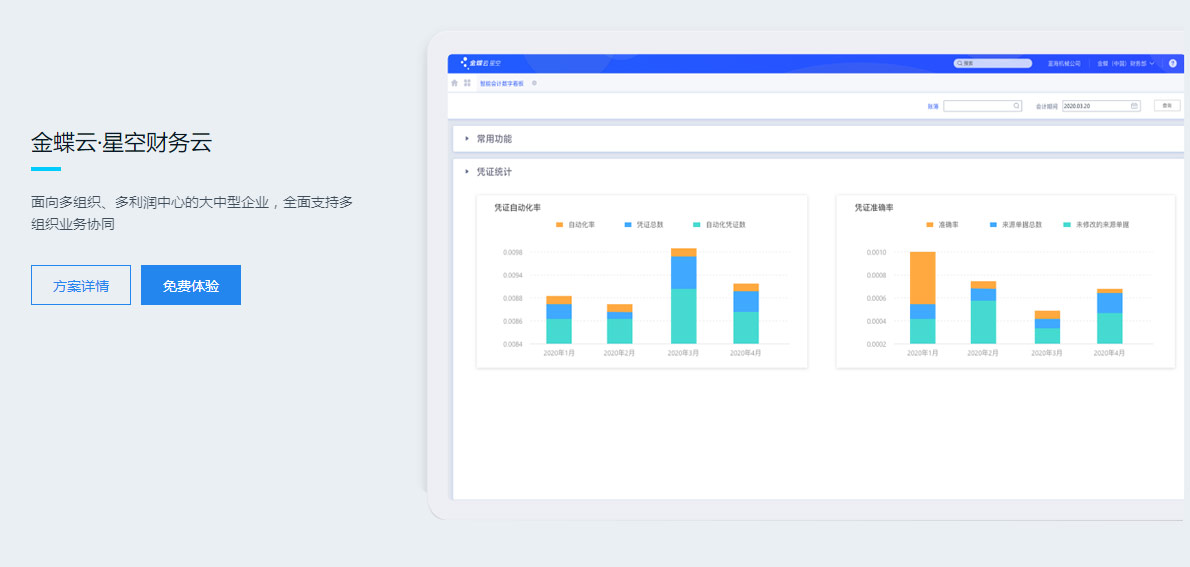The width and height of the screenshot is (1190, 567).
Task: Click the 0.0010 axis label
Action: 876,252
